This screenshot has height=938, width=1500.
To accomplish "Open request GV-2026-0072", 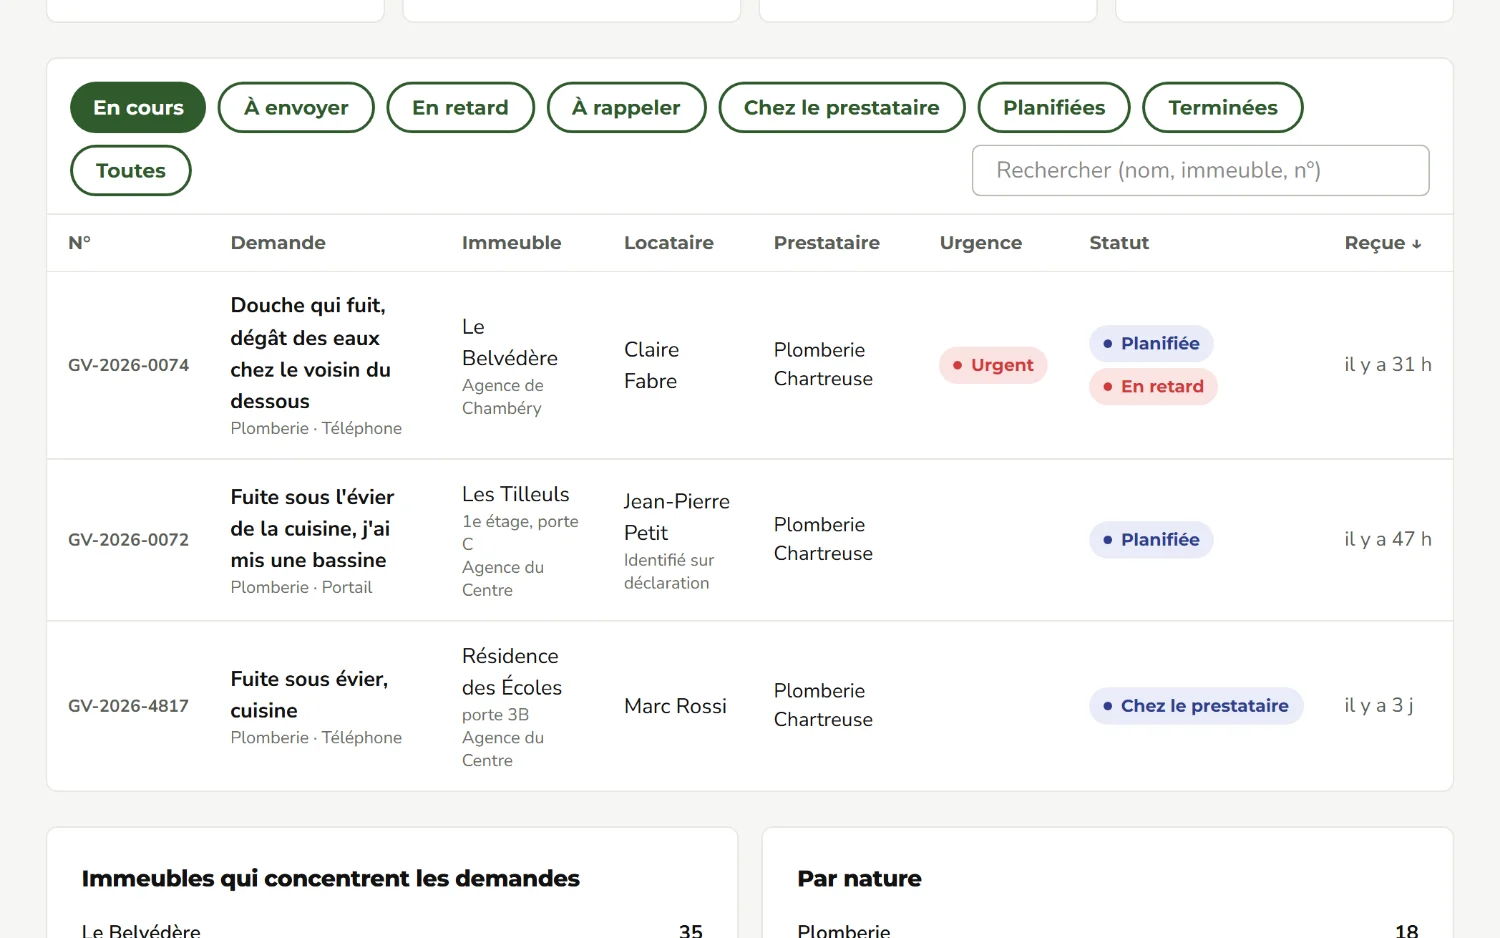I will (128, 540).
